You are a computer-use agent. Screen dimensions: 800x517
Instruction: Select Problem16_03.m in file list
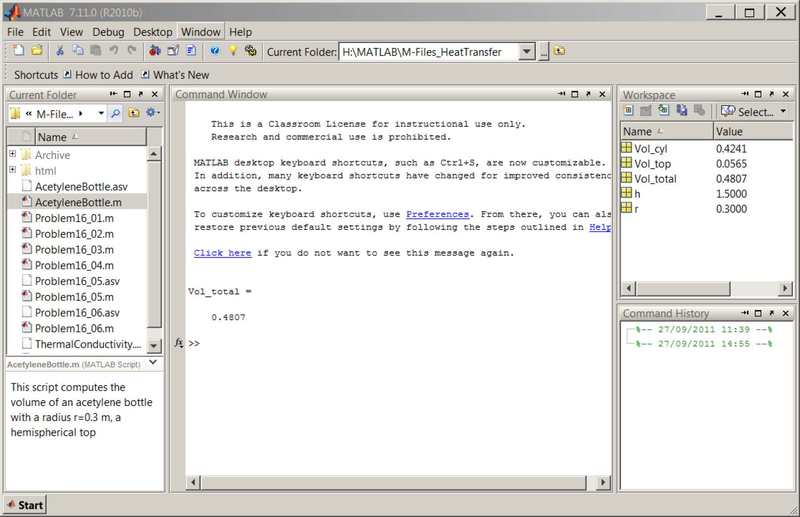pos(74,250)
